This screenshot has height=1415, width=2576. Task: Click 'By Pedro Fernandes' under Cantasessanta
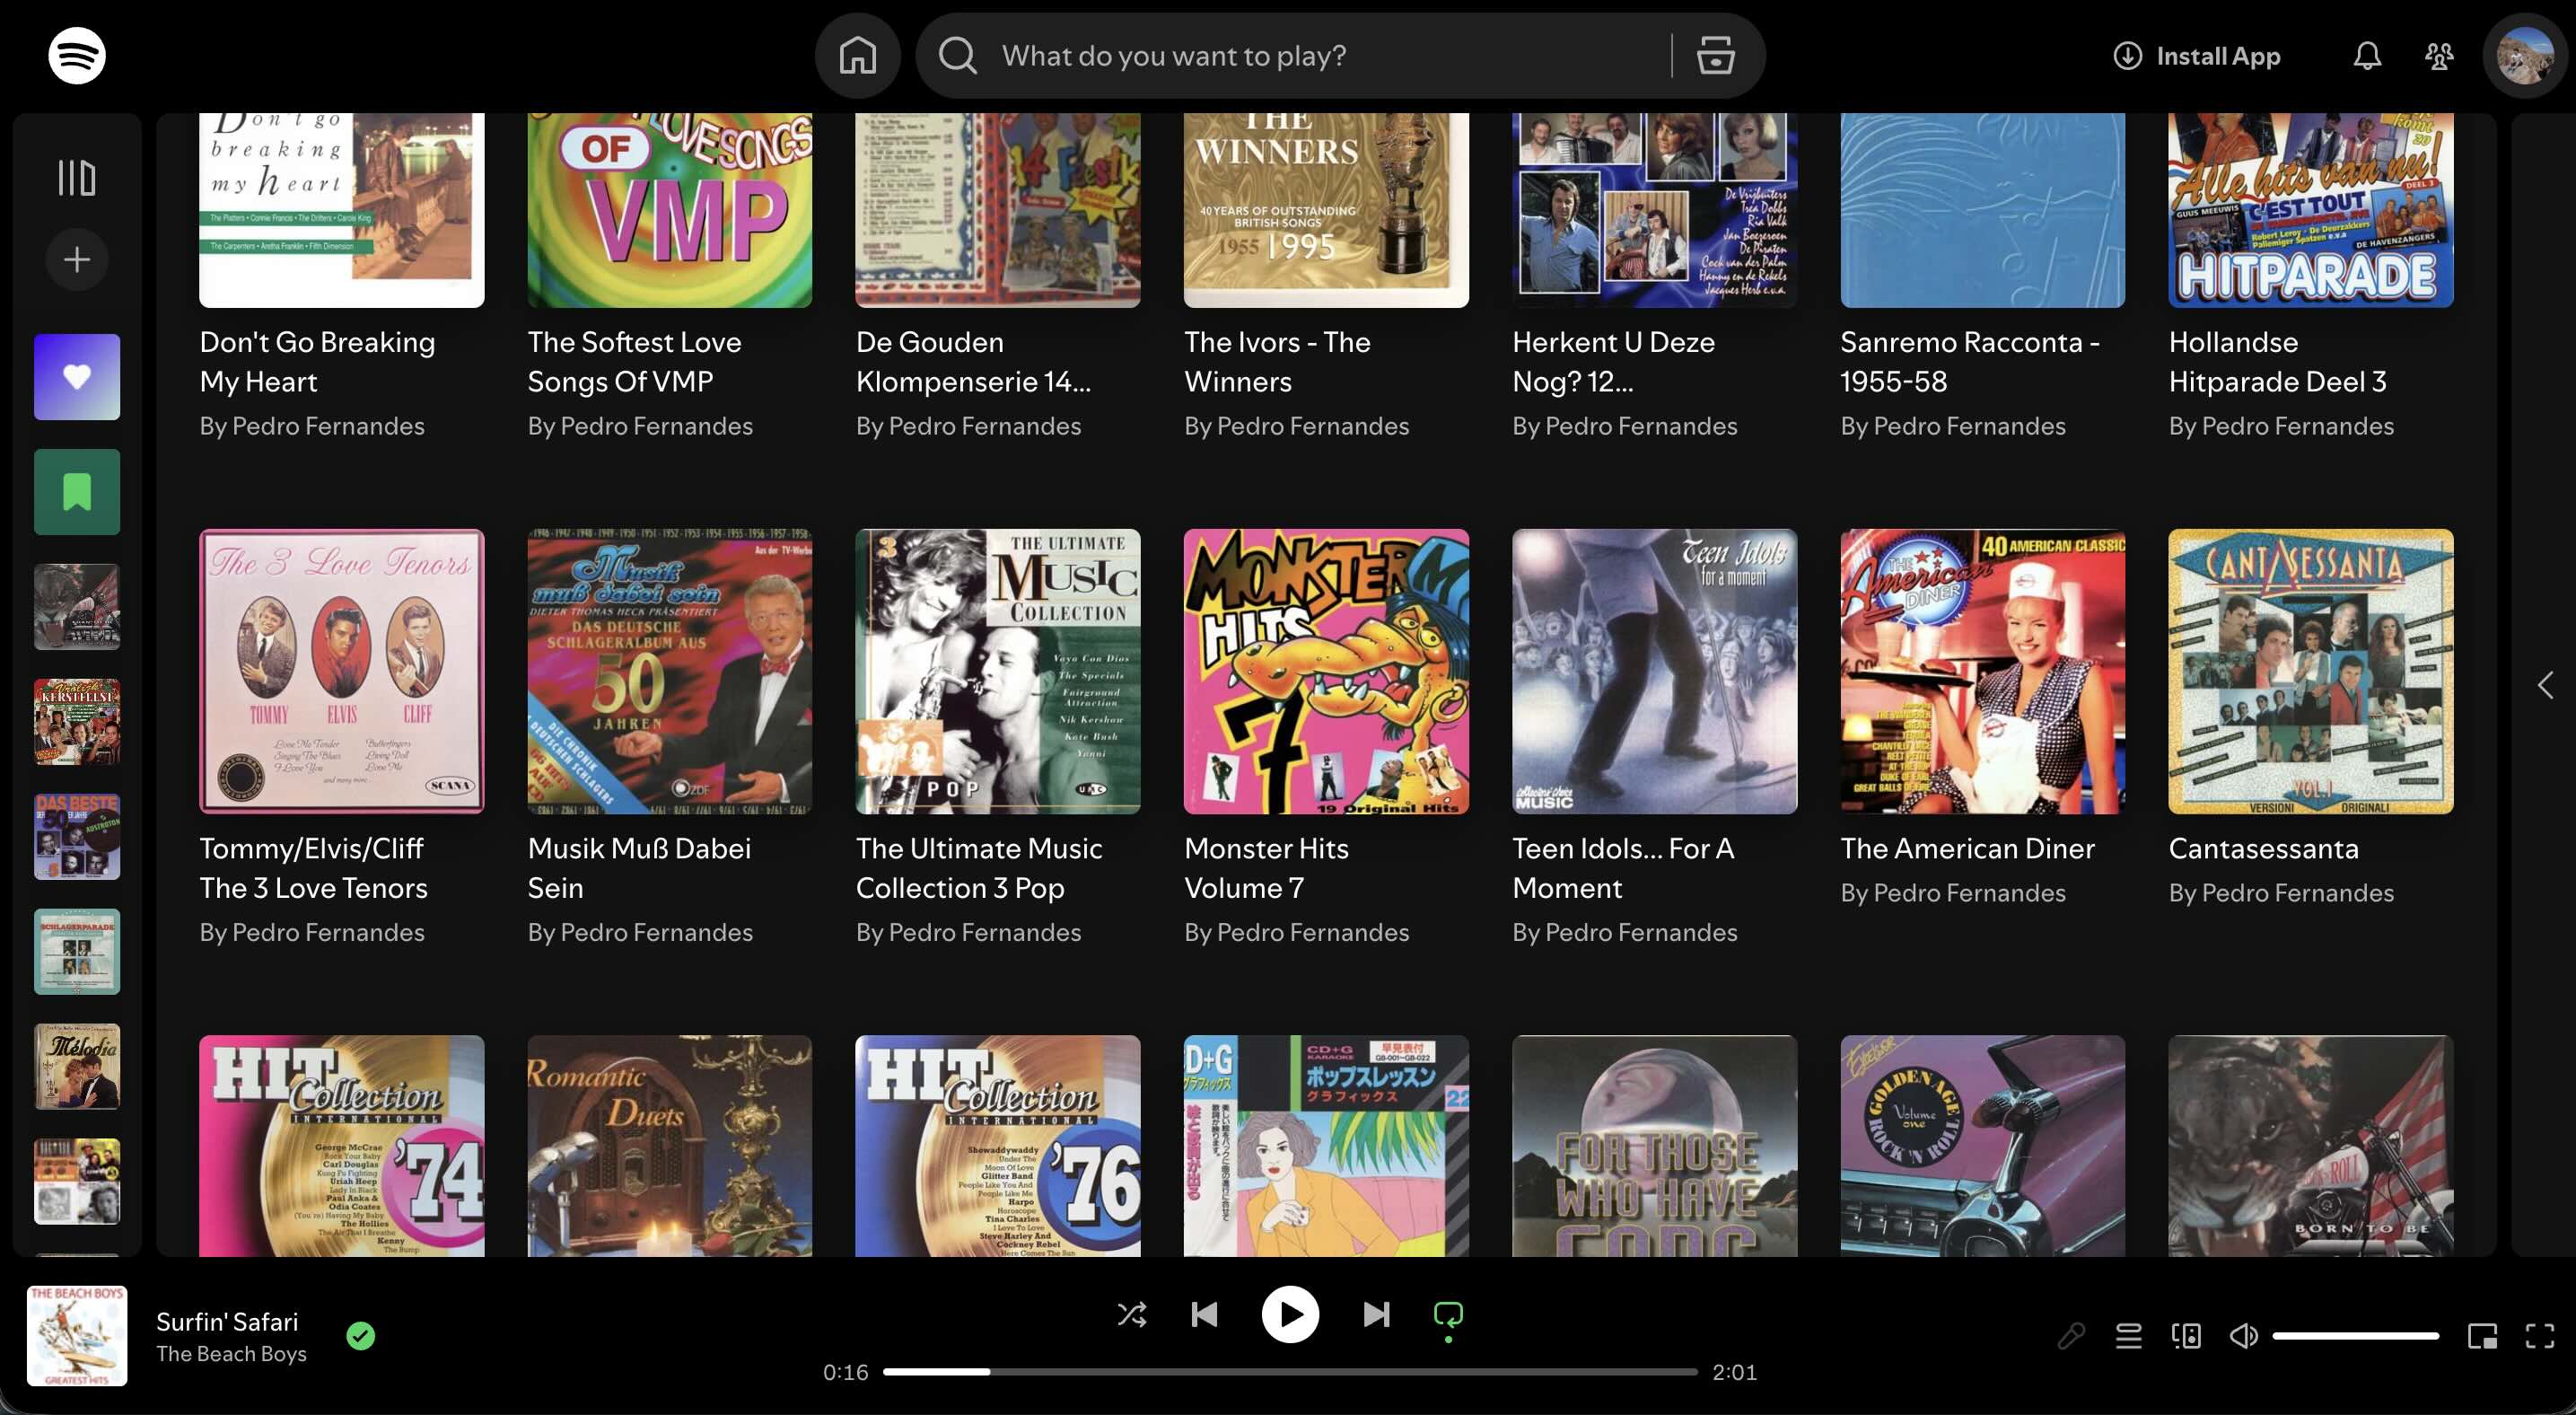2281,893
